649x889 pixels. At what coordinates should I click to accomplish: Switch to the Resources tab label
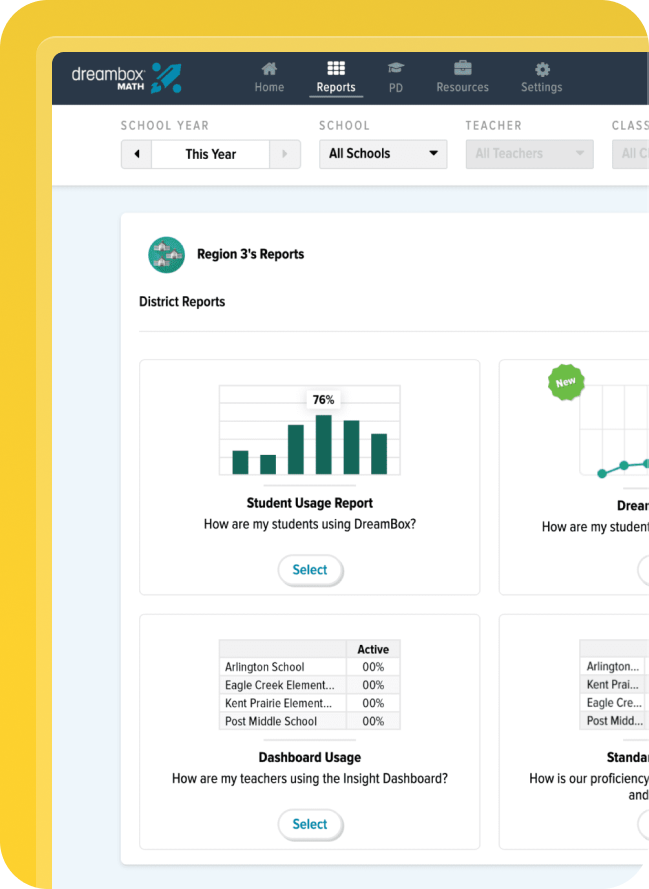(x=462, y=87)
